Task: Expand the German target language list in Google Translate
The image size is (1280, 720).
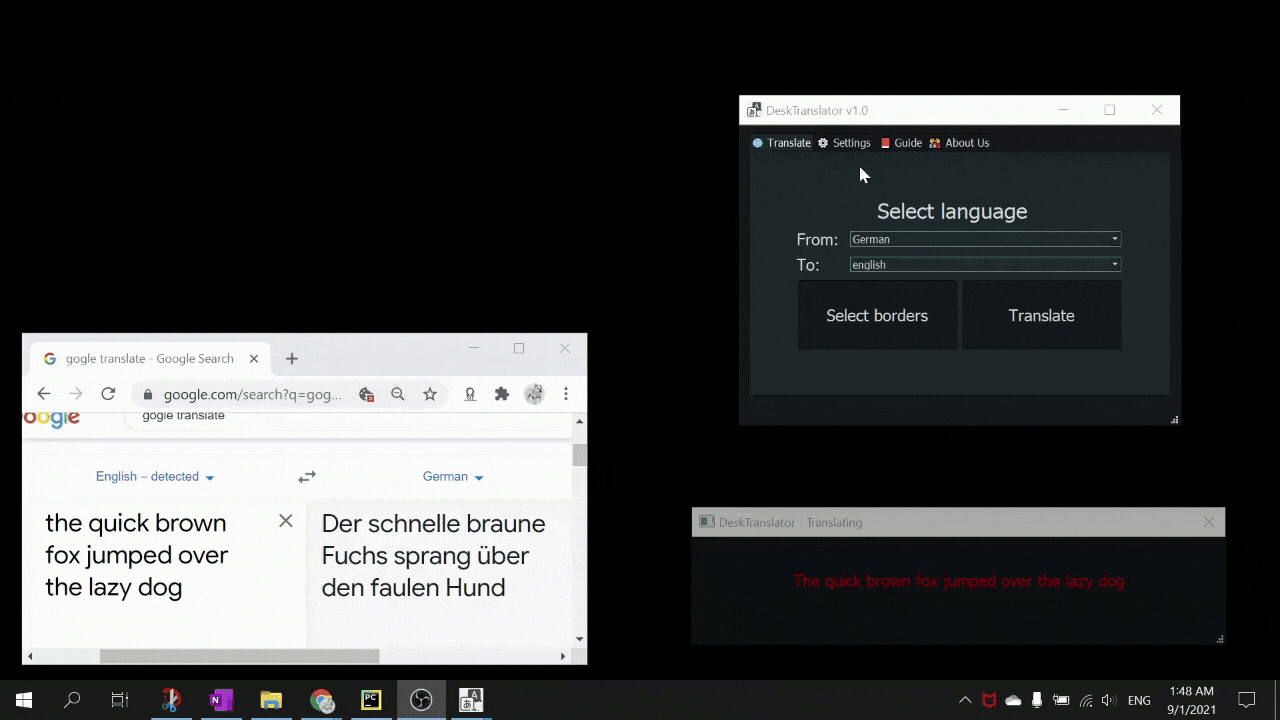Action: (453, 477)
